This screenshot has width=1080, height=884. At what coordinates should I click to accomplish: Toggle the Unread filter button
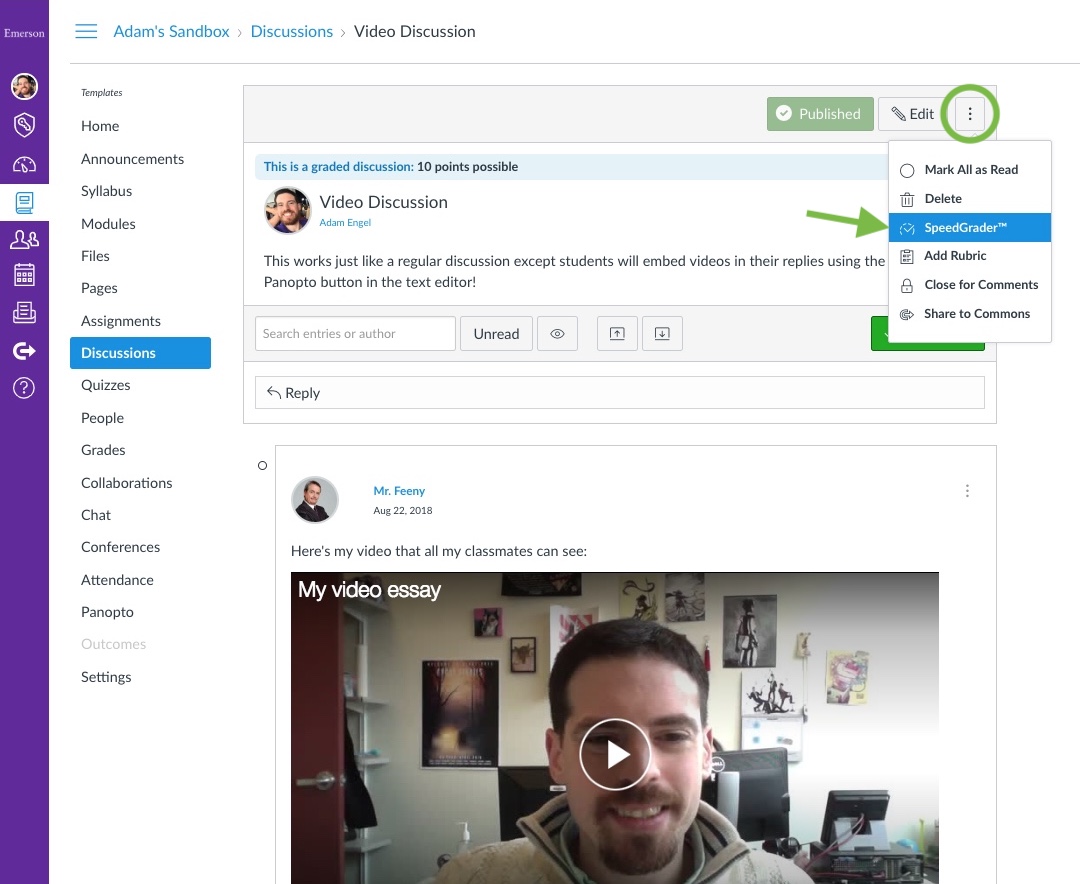click(x=496, y=333)
